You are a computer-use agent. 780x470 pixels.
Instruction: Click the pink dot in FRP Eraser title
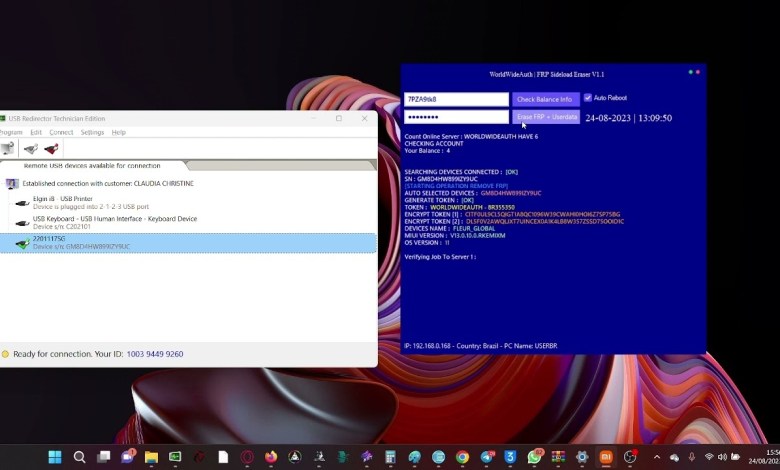pos(698,72)
